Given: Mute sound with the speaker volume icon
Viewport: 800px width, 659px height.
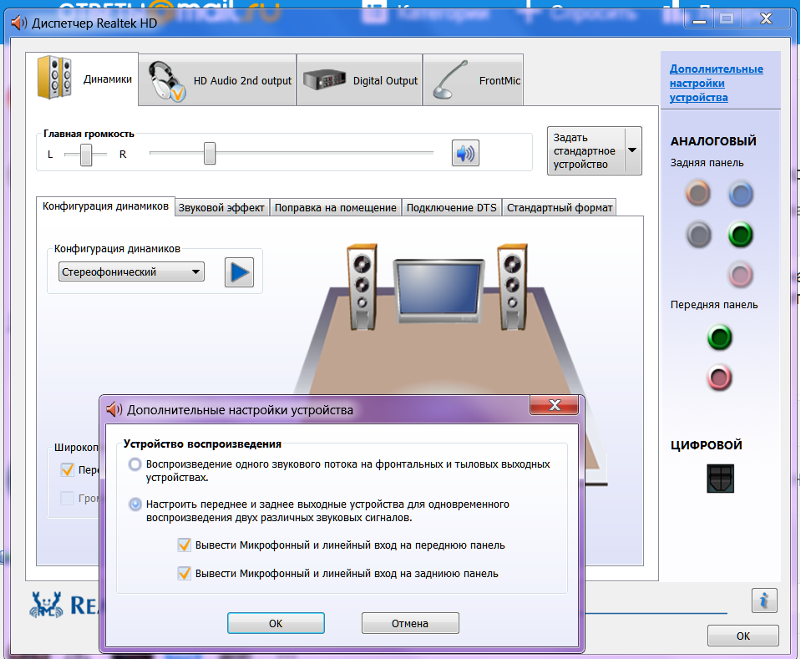Looking at the screenshot, I should point(465,153).
